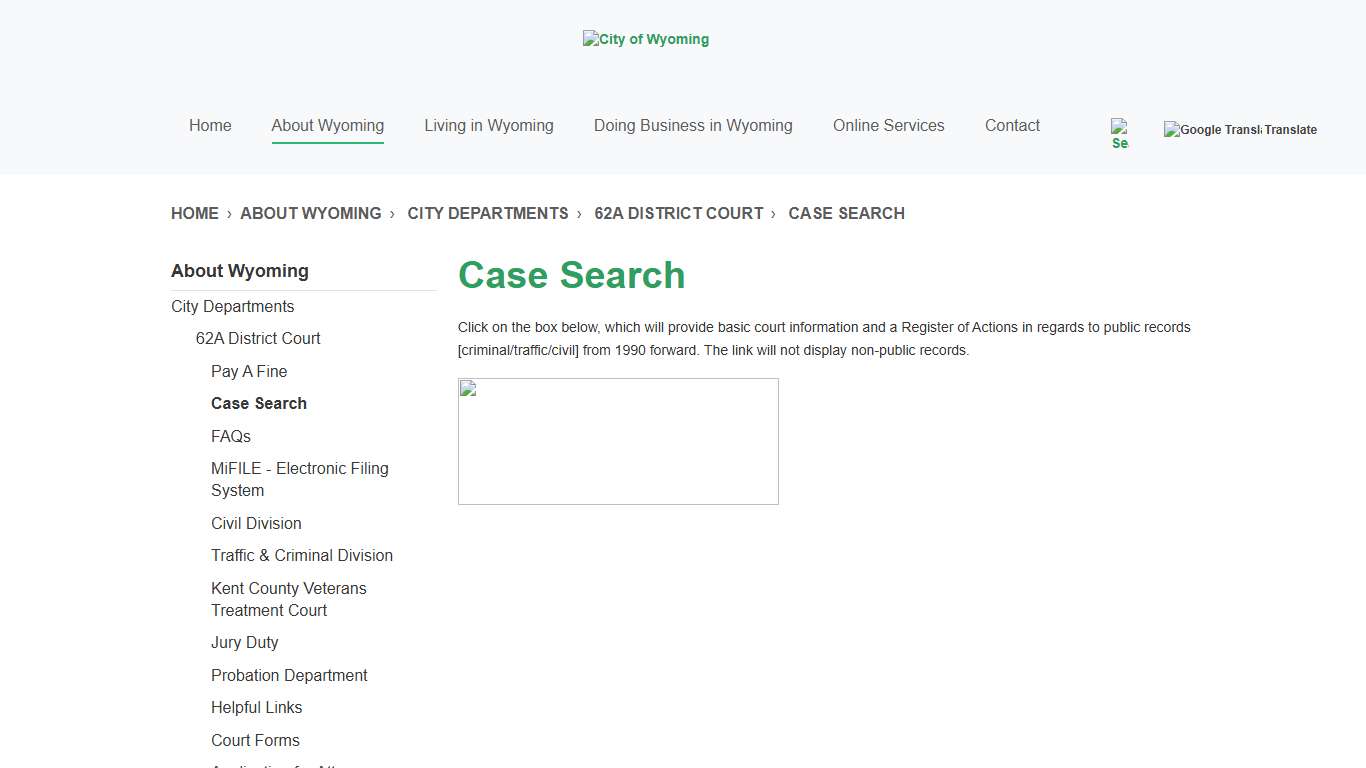Click CITY DEPARTMENTS in the breadcrumb

pyautogui.click(x=488, y=213)
